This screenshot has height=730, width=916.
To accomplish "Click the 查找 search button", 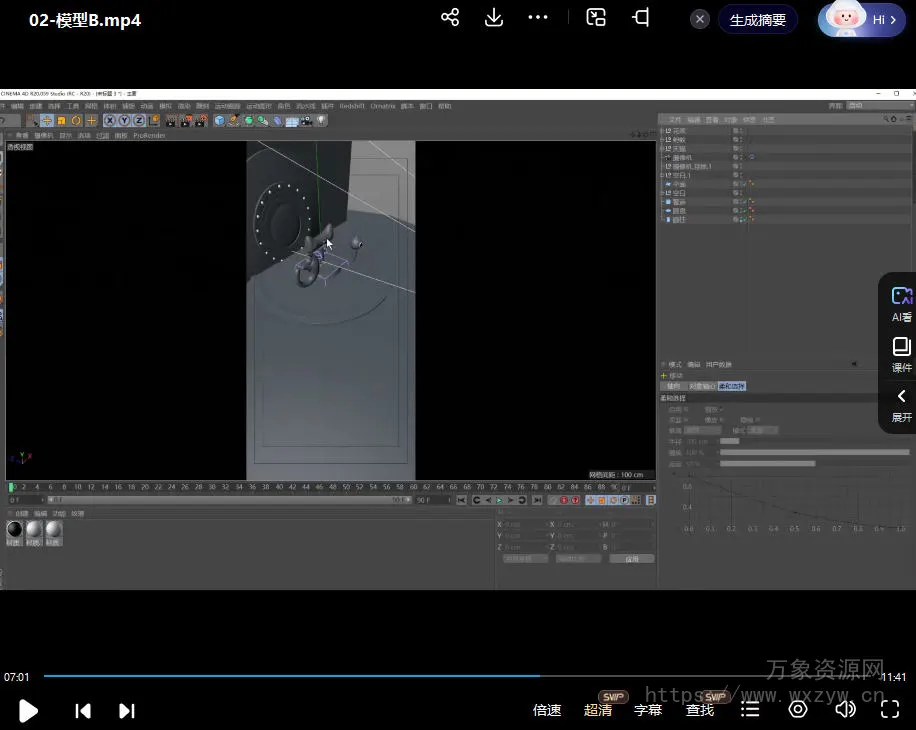I will [x=700, y=710].
